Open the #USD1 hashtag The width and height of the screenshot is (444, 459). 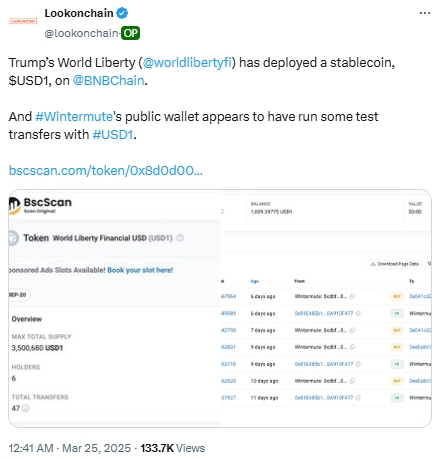(x=113, y=135)
